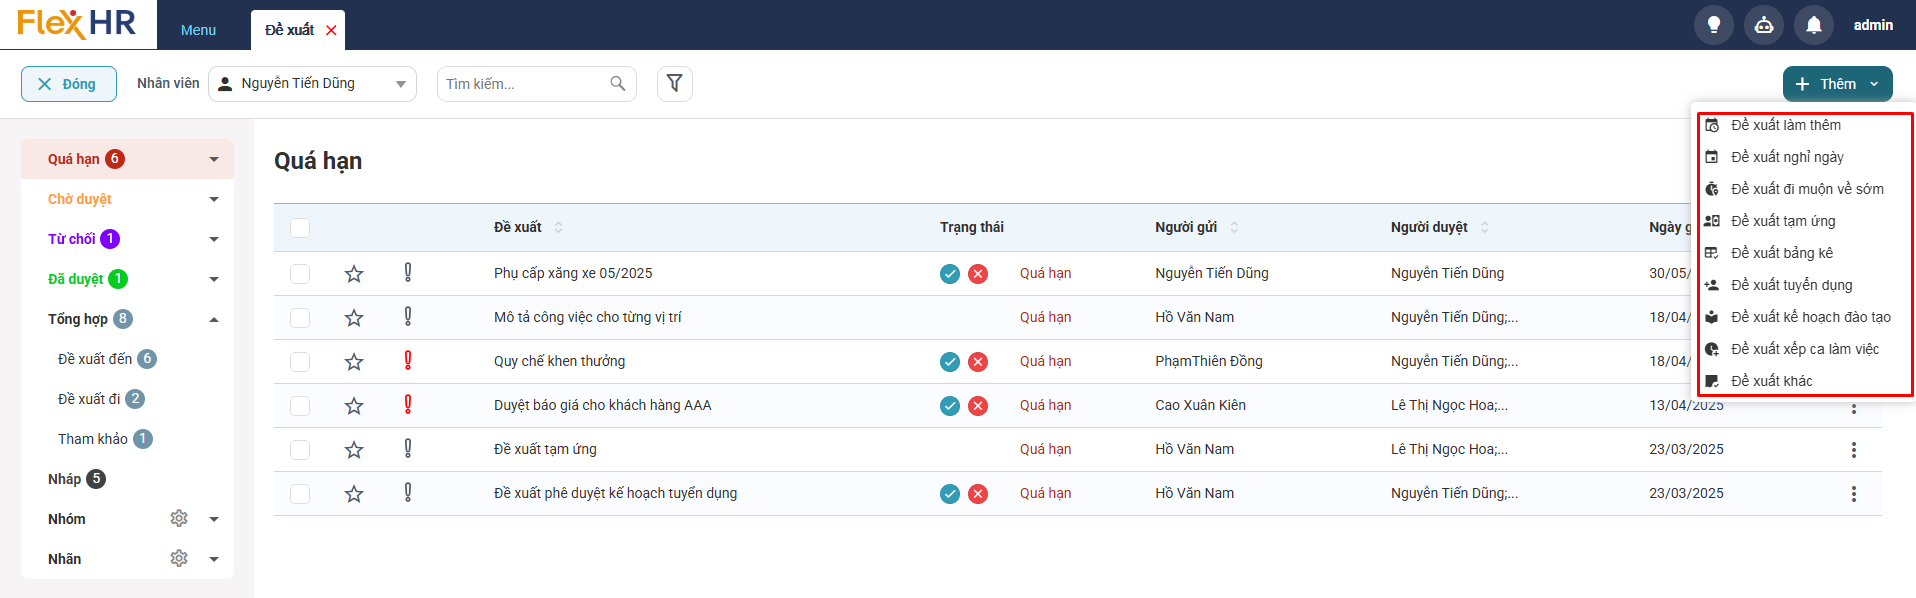This screenshot has height=598, width=1916.
Task: Click the Thêm button
Action: (x=1837, y=84)
